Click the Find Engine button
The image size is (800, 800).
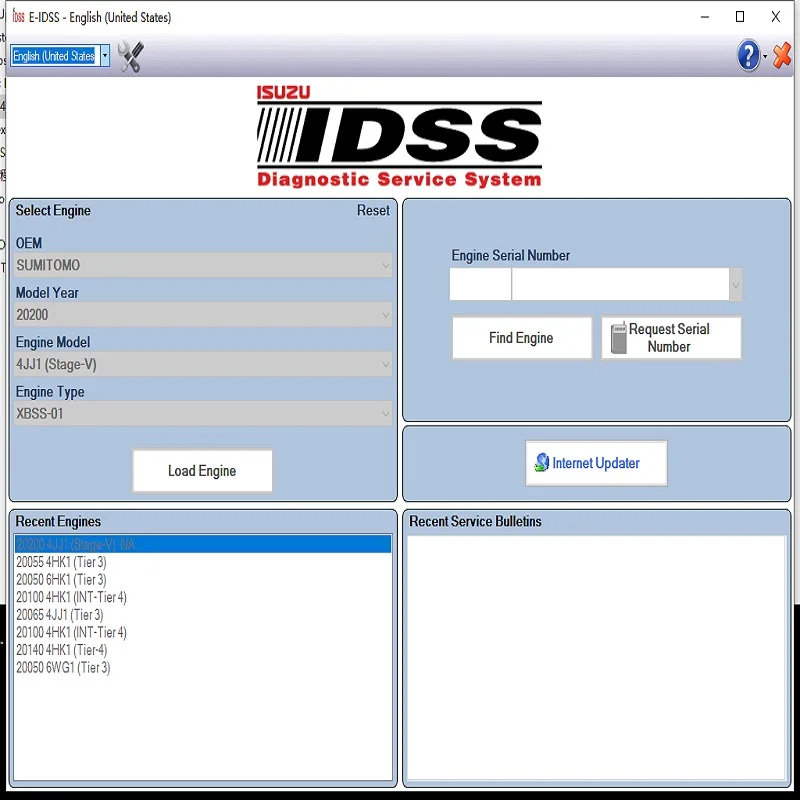click(522, 338)
